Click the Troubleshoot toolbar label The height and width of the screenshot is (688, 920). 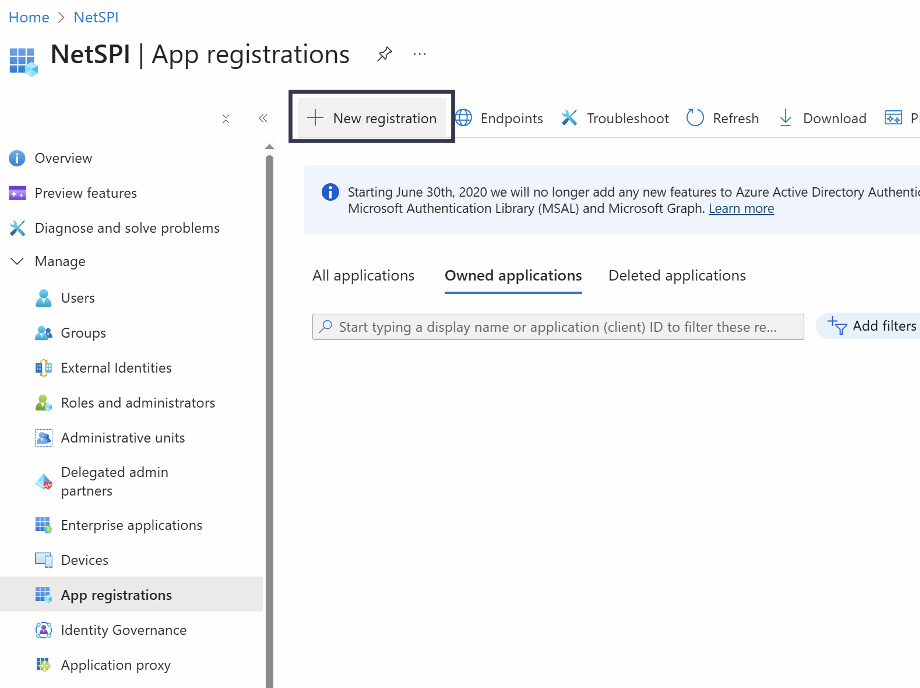pyautogui.click(x=628, y=118)
